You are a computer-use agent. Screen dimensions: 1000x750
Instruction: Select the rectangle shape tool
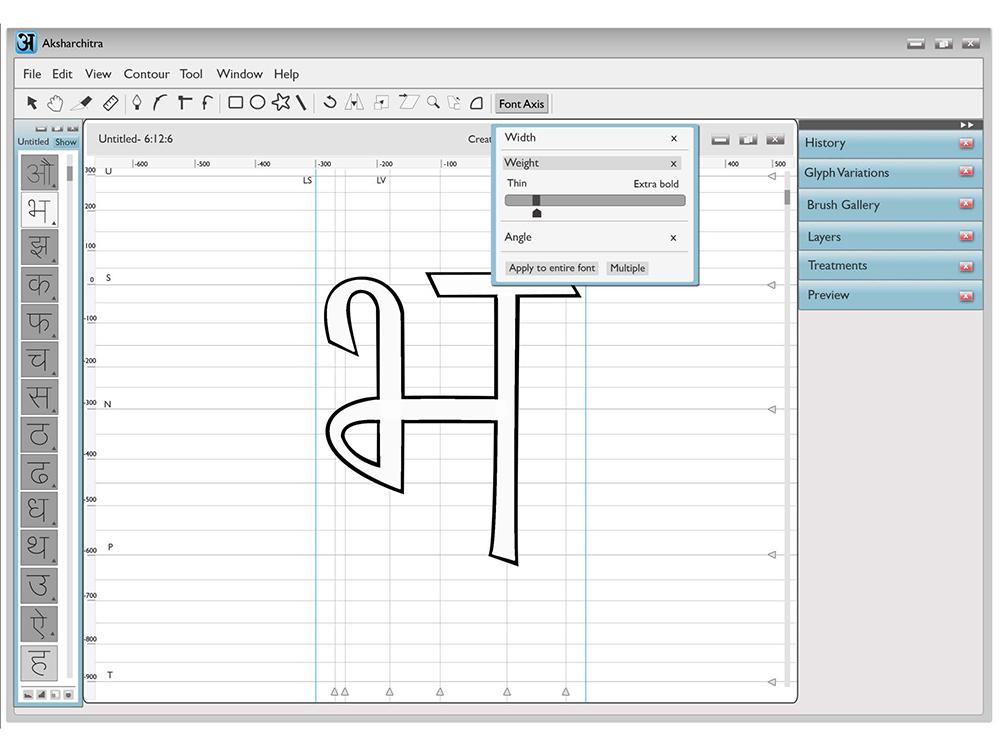[x=236, y=102]
